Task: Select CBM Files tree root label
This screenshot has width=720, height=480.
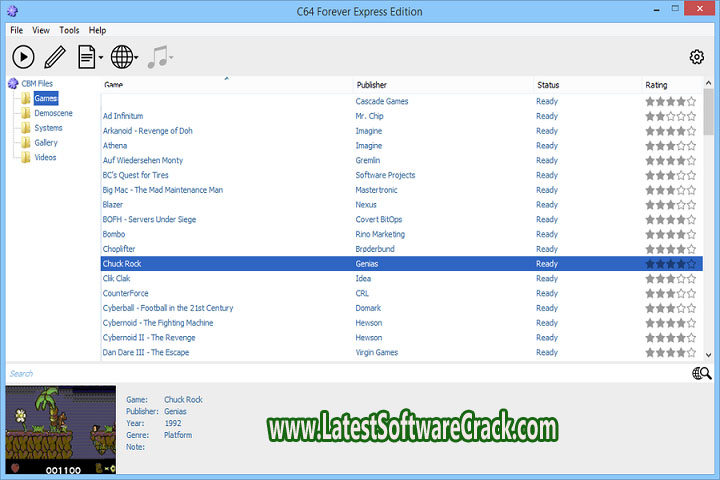Action: tap(37, 84)
